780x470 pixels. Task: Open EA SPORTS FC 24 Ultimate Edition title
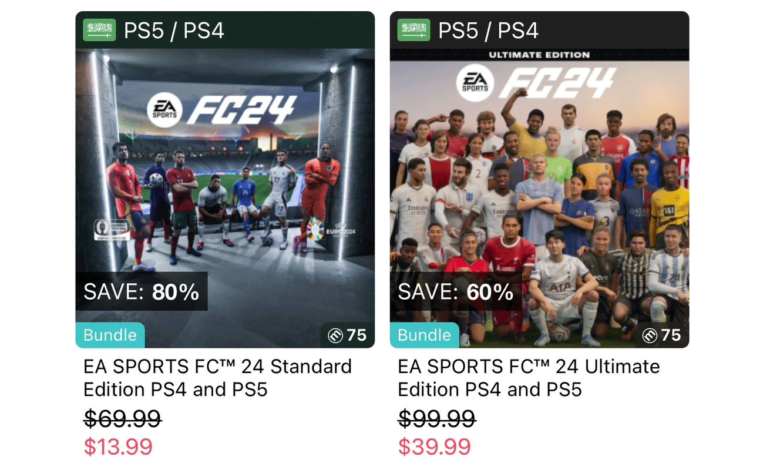529,378
